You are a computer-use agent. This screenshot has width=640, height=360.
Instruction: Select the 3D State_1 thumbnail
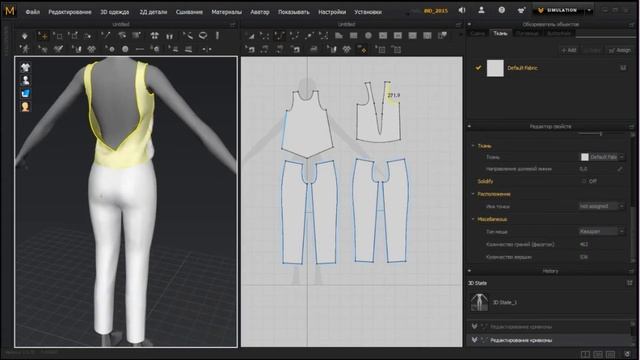(x=479, y=302)
